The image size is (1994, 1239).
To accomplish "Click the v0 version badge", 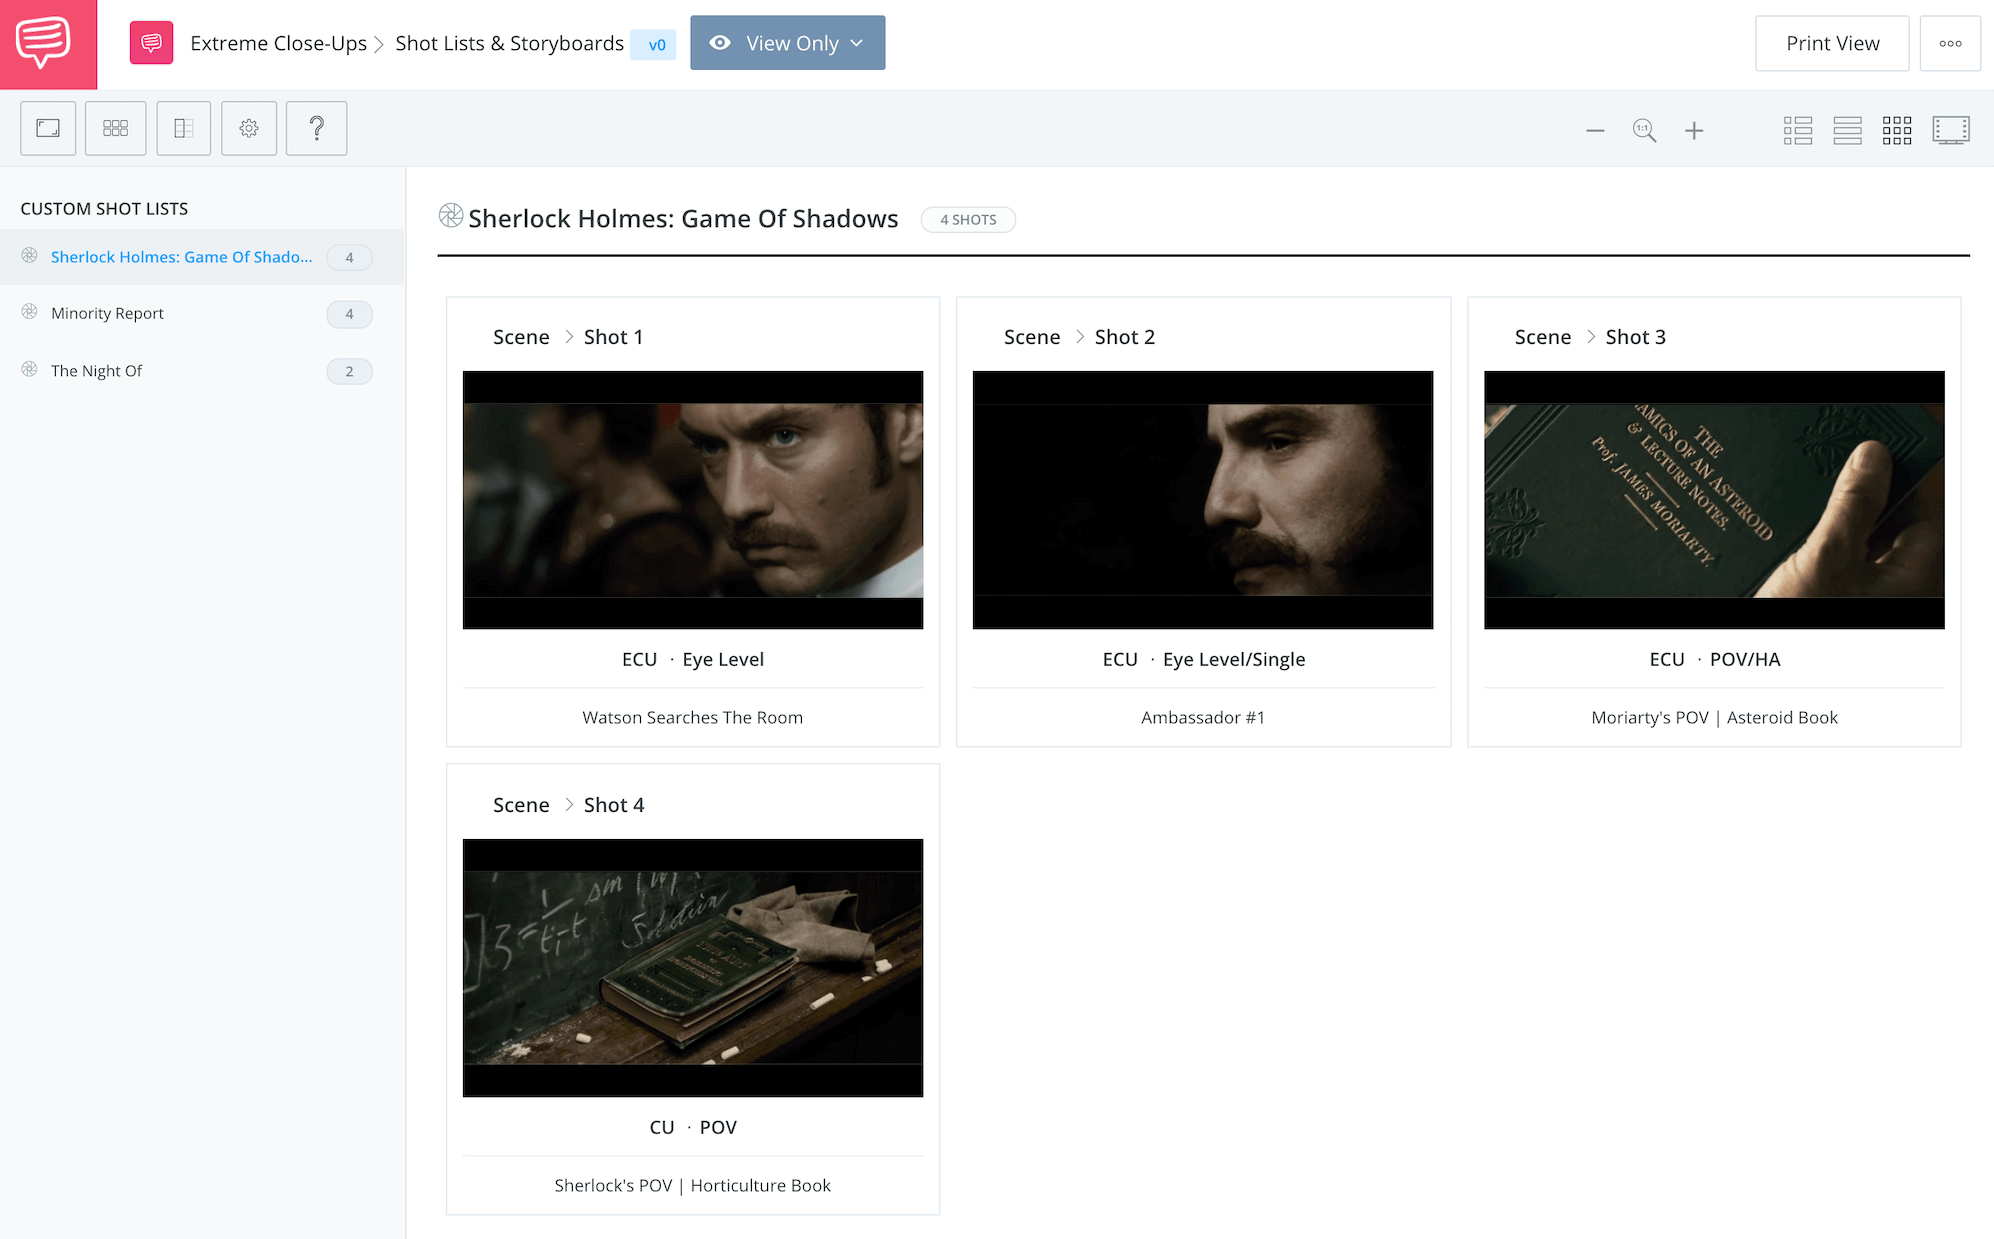I will (x=655, y=45).
